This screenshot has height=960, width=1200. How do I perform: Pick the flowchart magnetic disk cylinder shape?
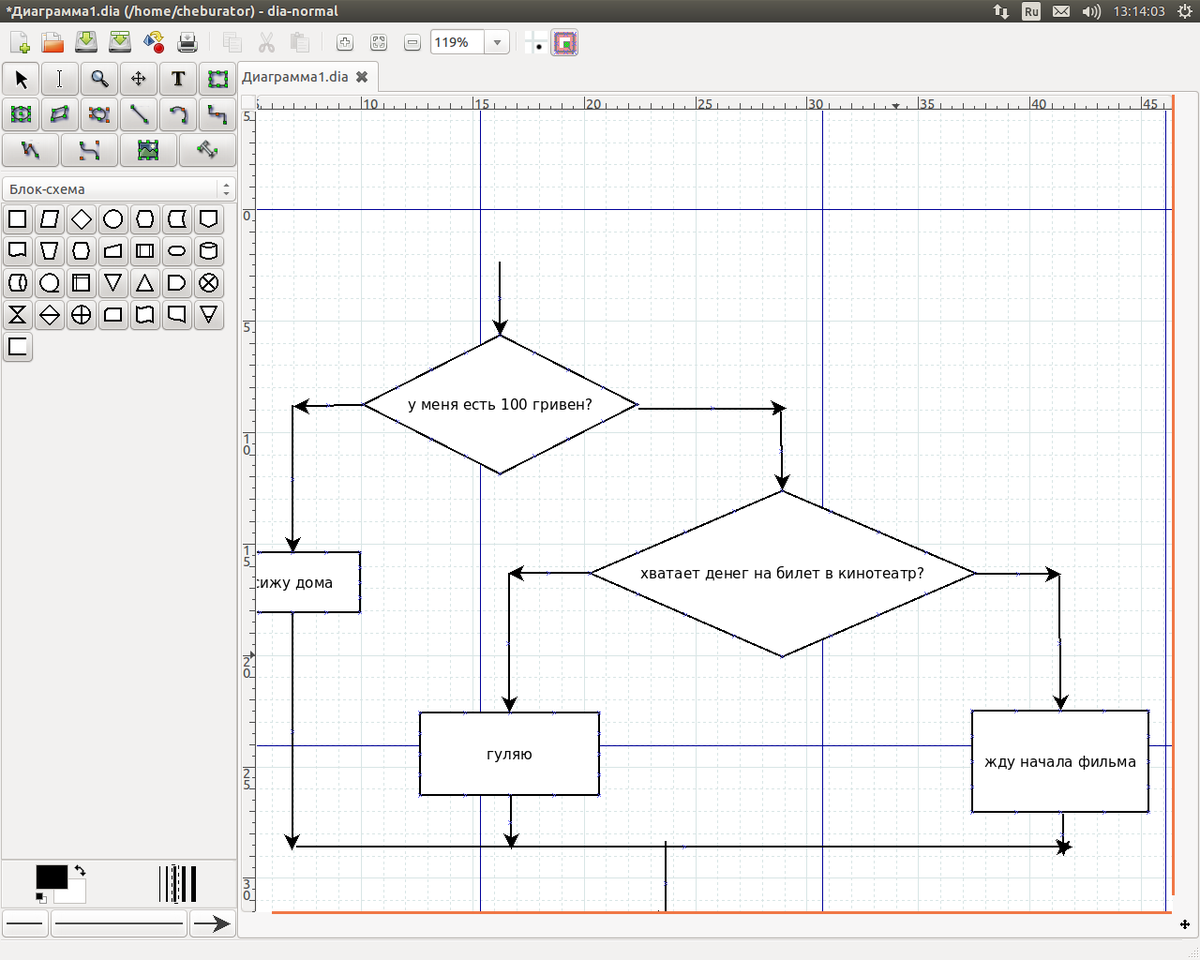pos(208,250)
